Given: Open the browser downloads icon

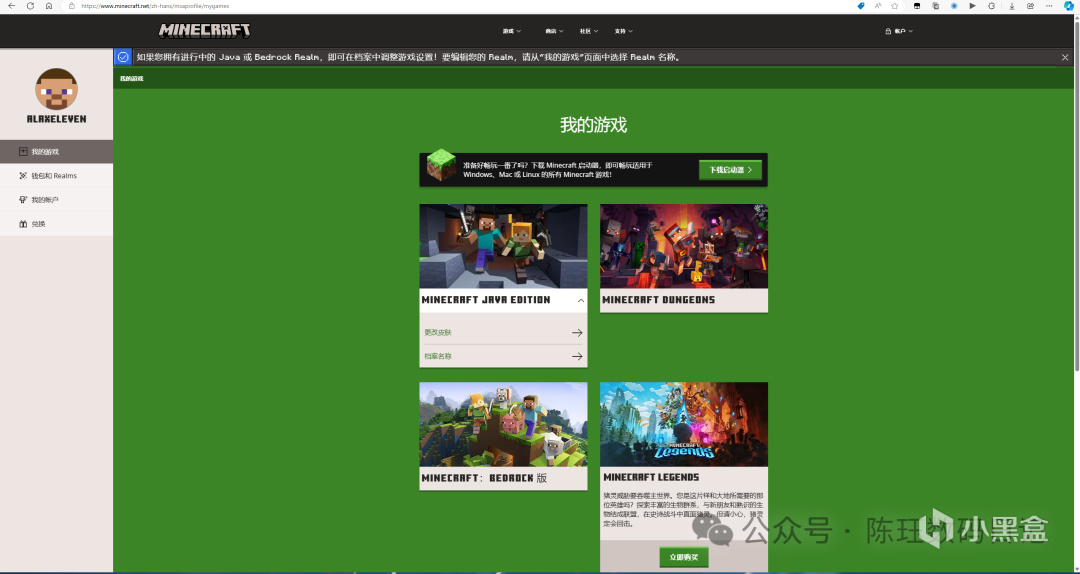Looking at the screenshot, I should pos(1012,6).
